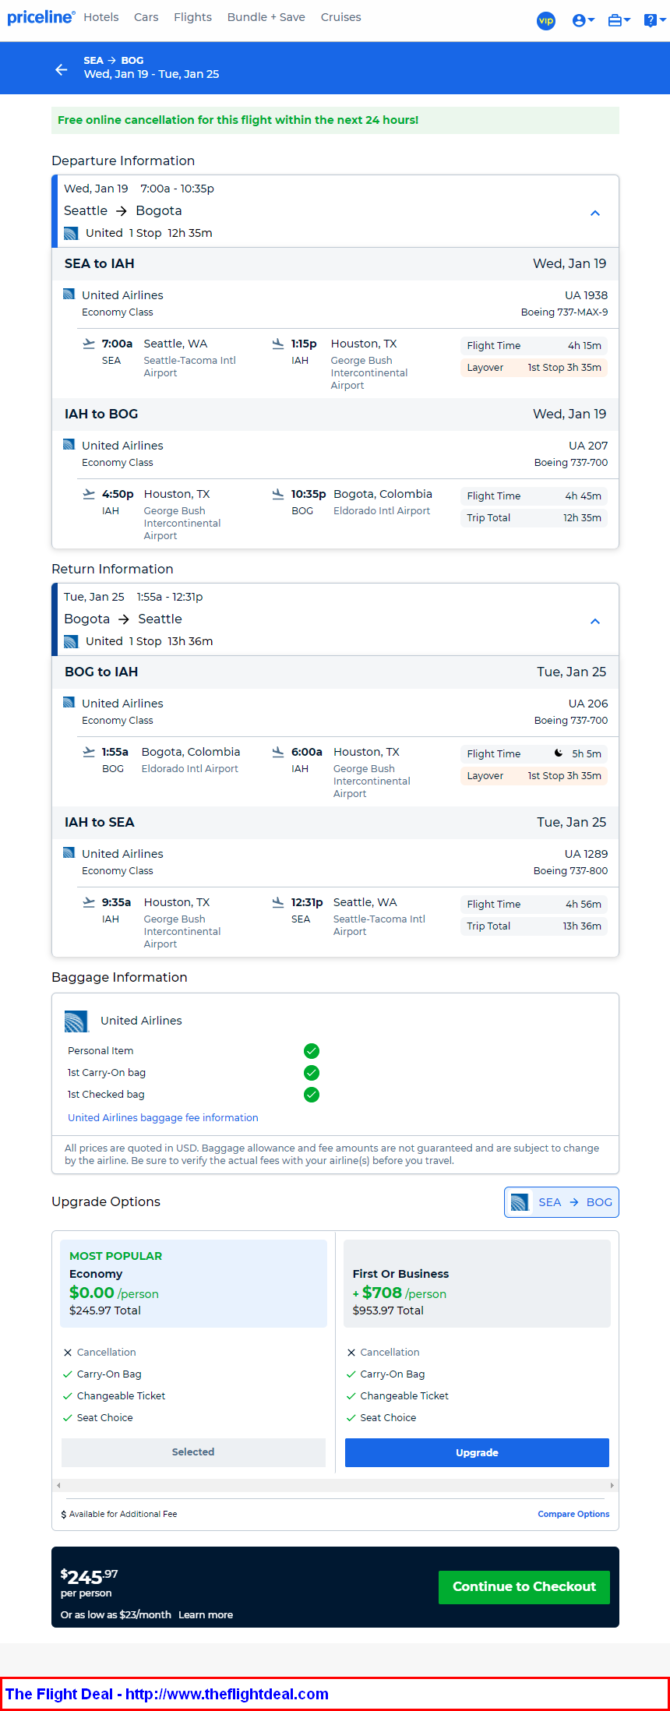Collapse the Bogota to Seattle return details
The height and width of the screenshot is (1711, 670).
pos(595,620)
